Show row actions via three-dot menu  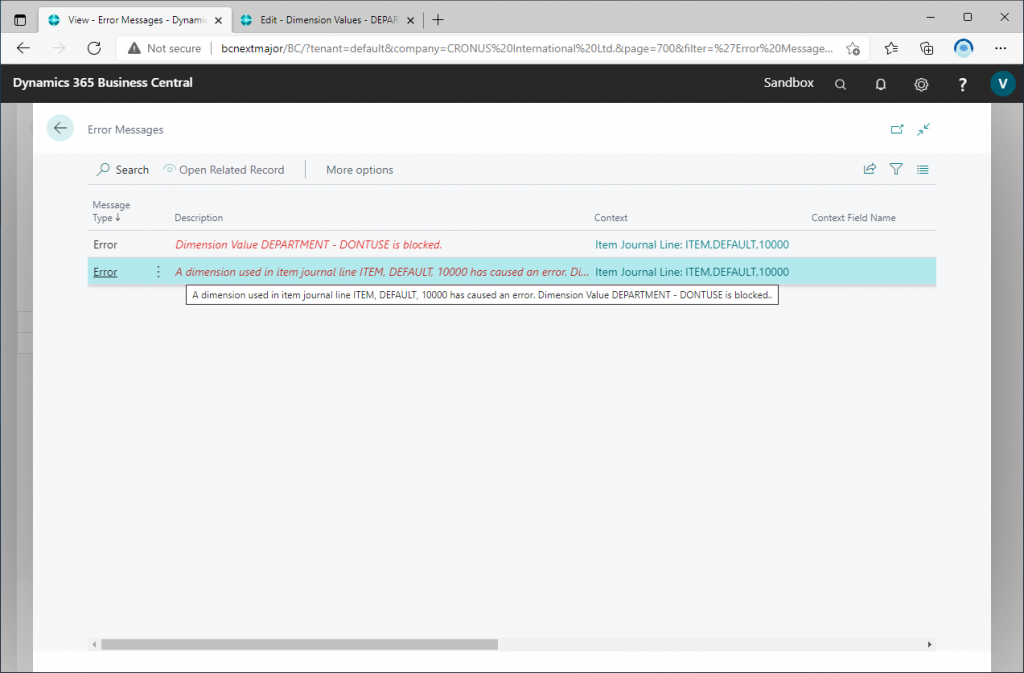[x=158, y=272]
